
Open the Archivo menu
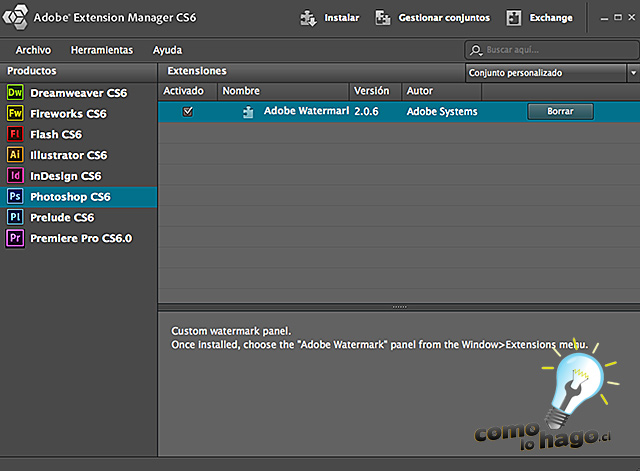33,50
